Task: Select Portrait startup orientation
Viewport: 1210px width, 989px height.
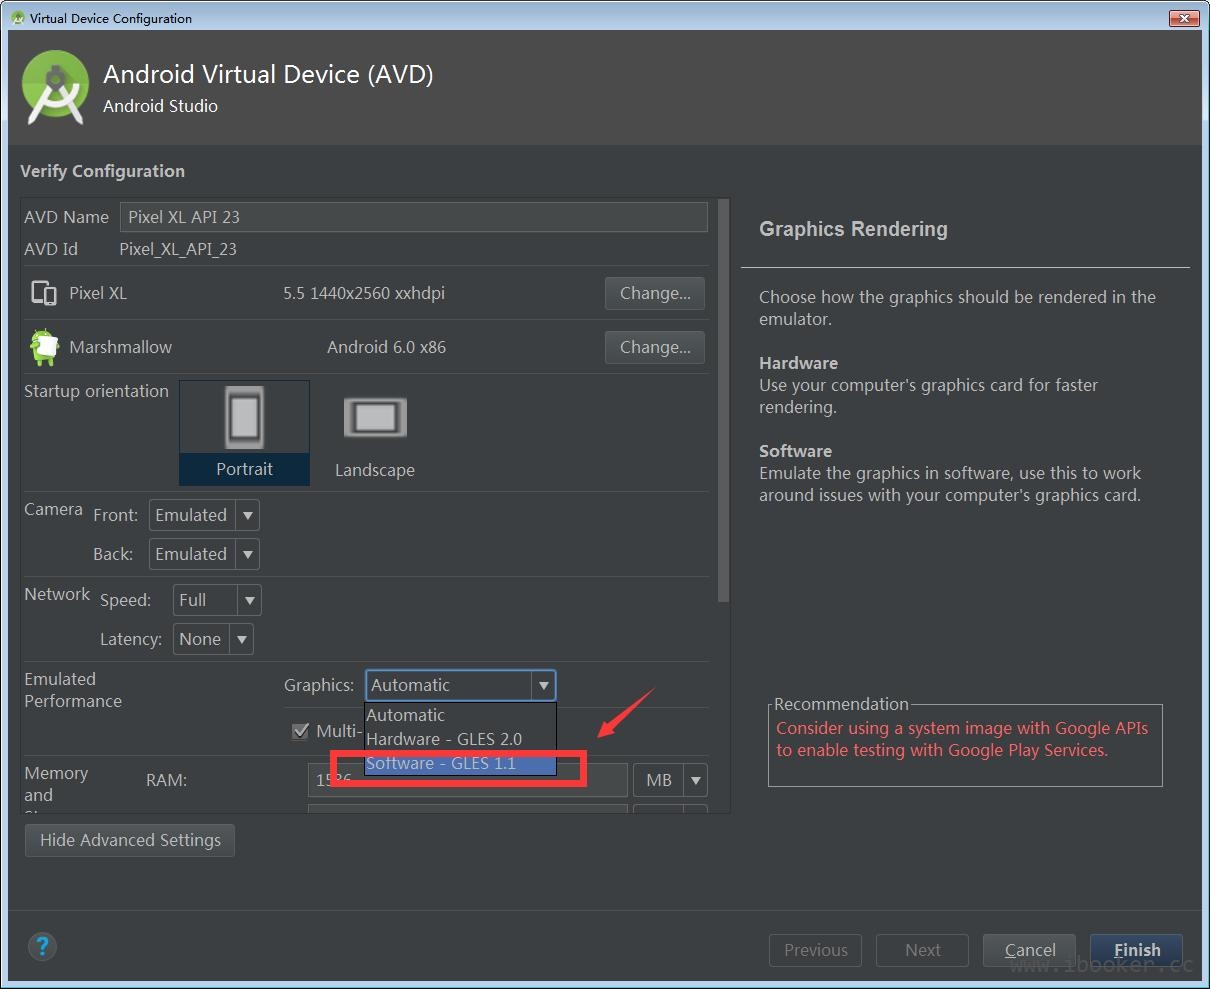Action: [244, 432]
